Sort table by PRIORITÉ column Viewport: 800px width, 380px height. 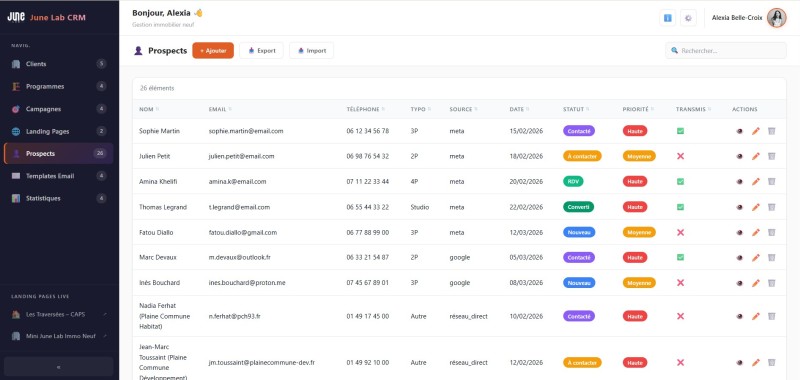tap(638, 109)
